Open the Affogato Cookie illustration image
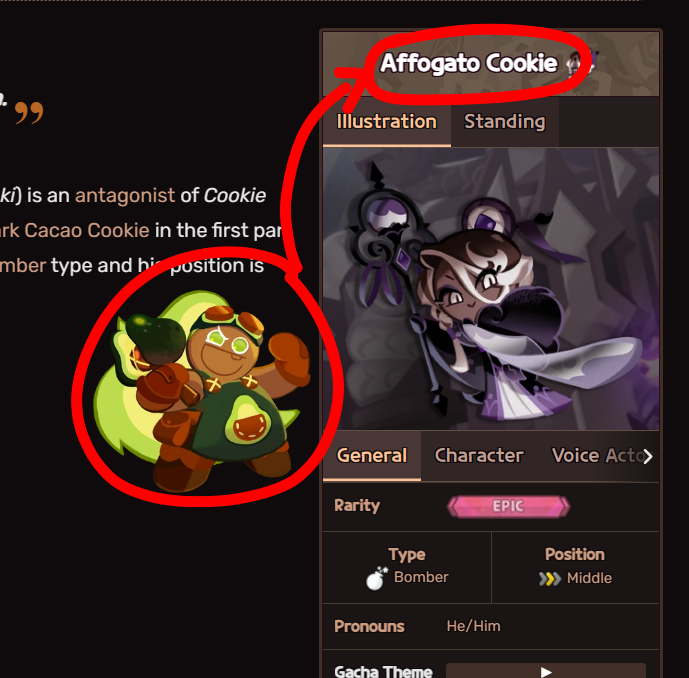This screenshot has width=689, height=678. (491, 289)
